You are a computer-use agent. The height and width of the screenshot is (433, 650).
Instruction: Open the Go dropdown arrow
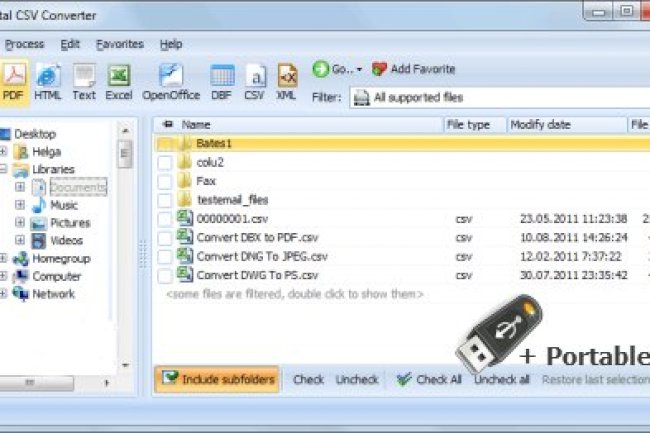359,70
